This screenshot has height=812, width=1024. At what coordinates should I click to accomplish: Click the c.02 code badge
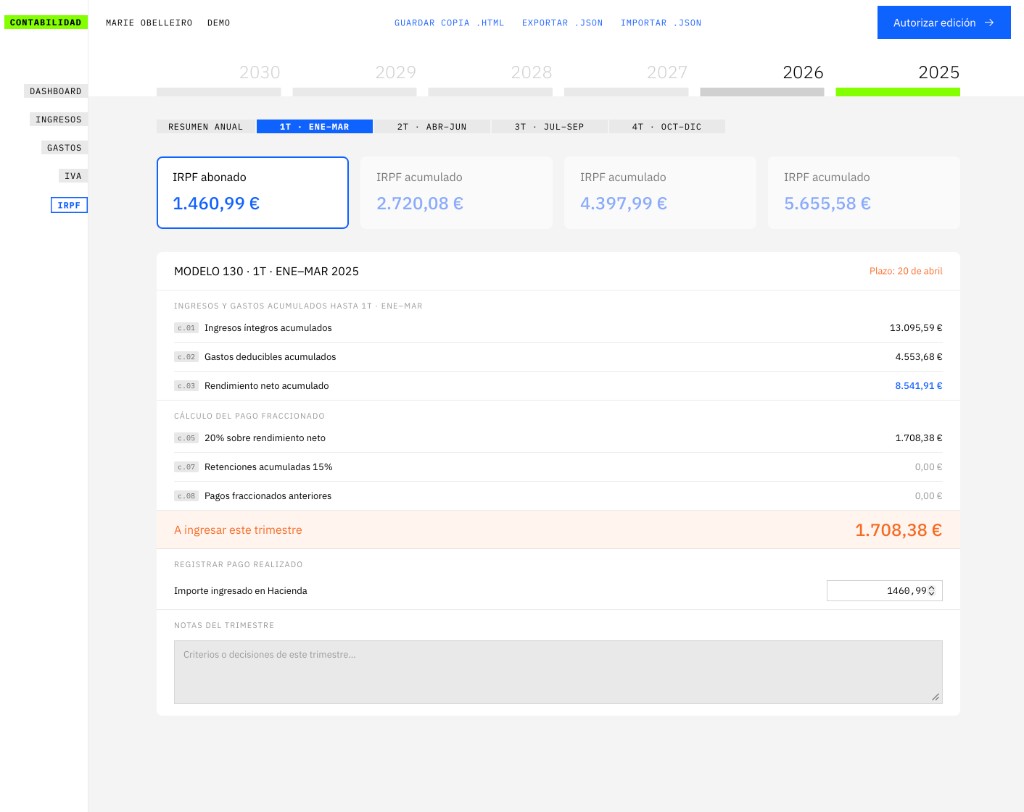pyautogui.click(x=186, y=357)
